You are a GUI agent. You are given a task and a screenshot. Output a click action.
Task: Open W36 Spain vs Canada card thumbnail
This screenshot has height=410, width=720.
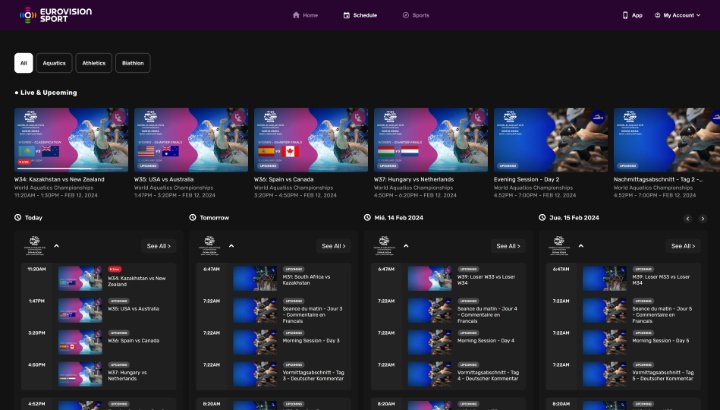311,140
